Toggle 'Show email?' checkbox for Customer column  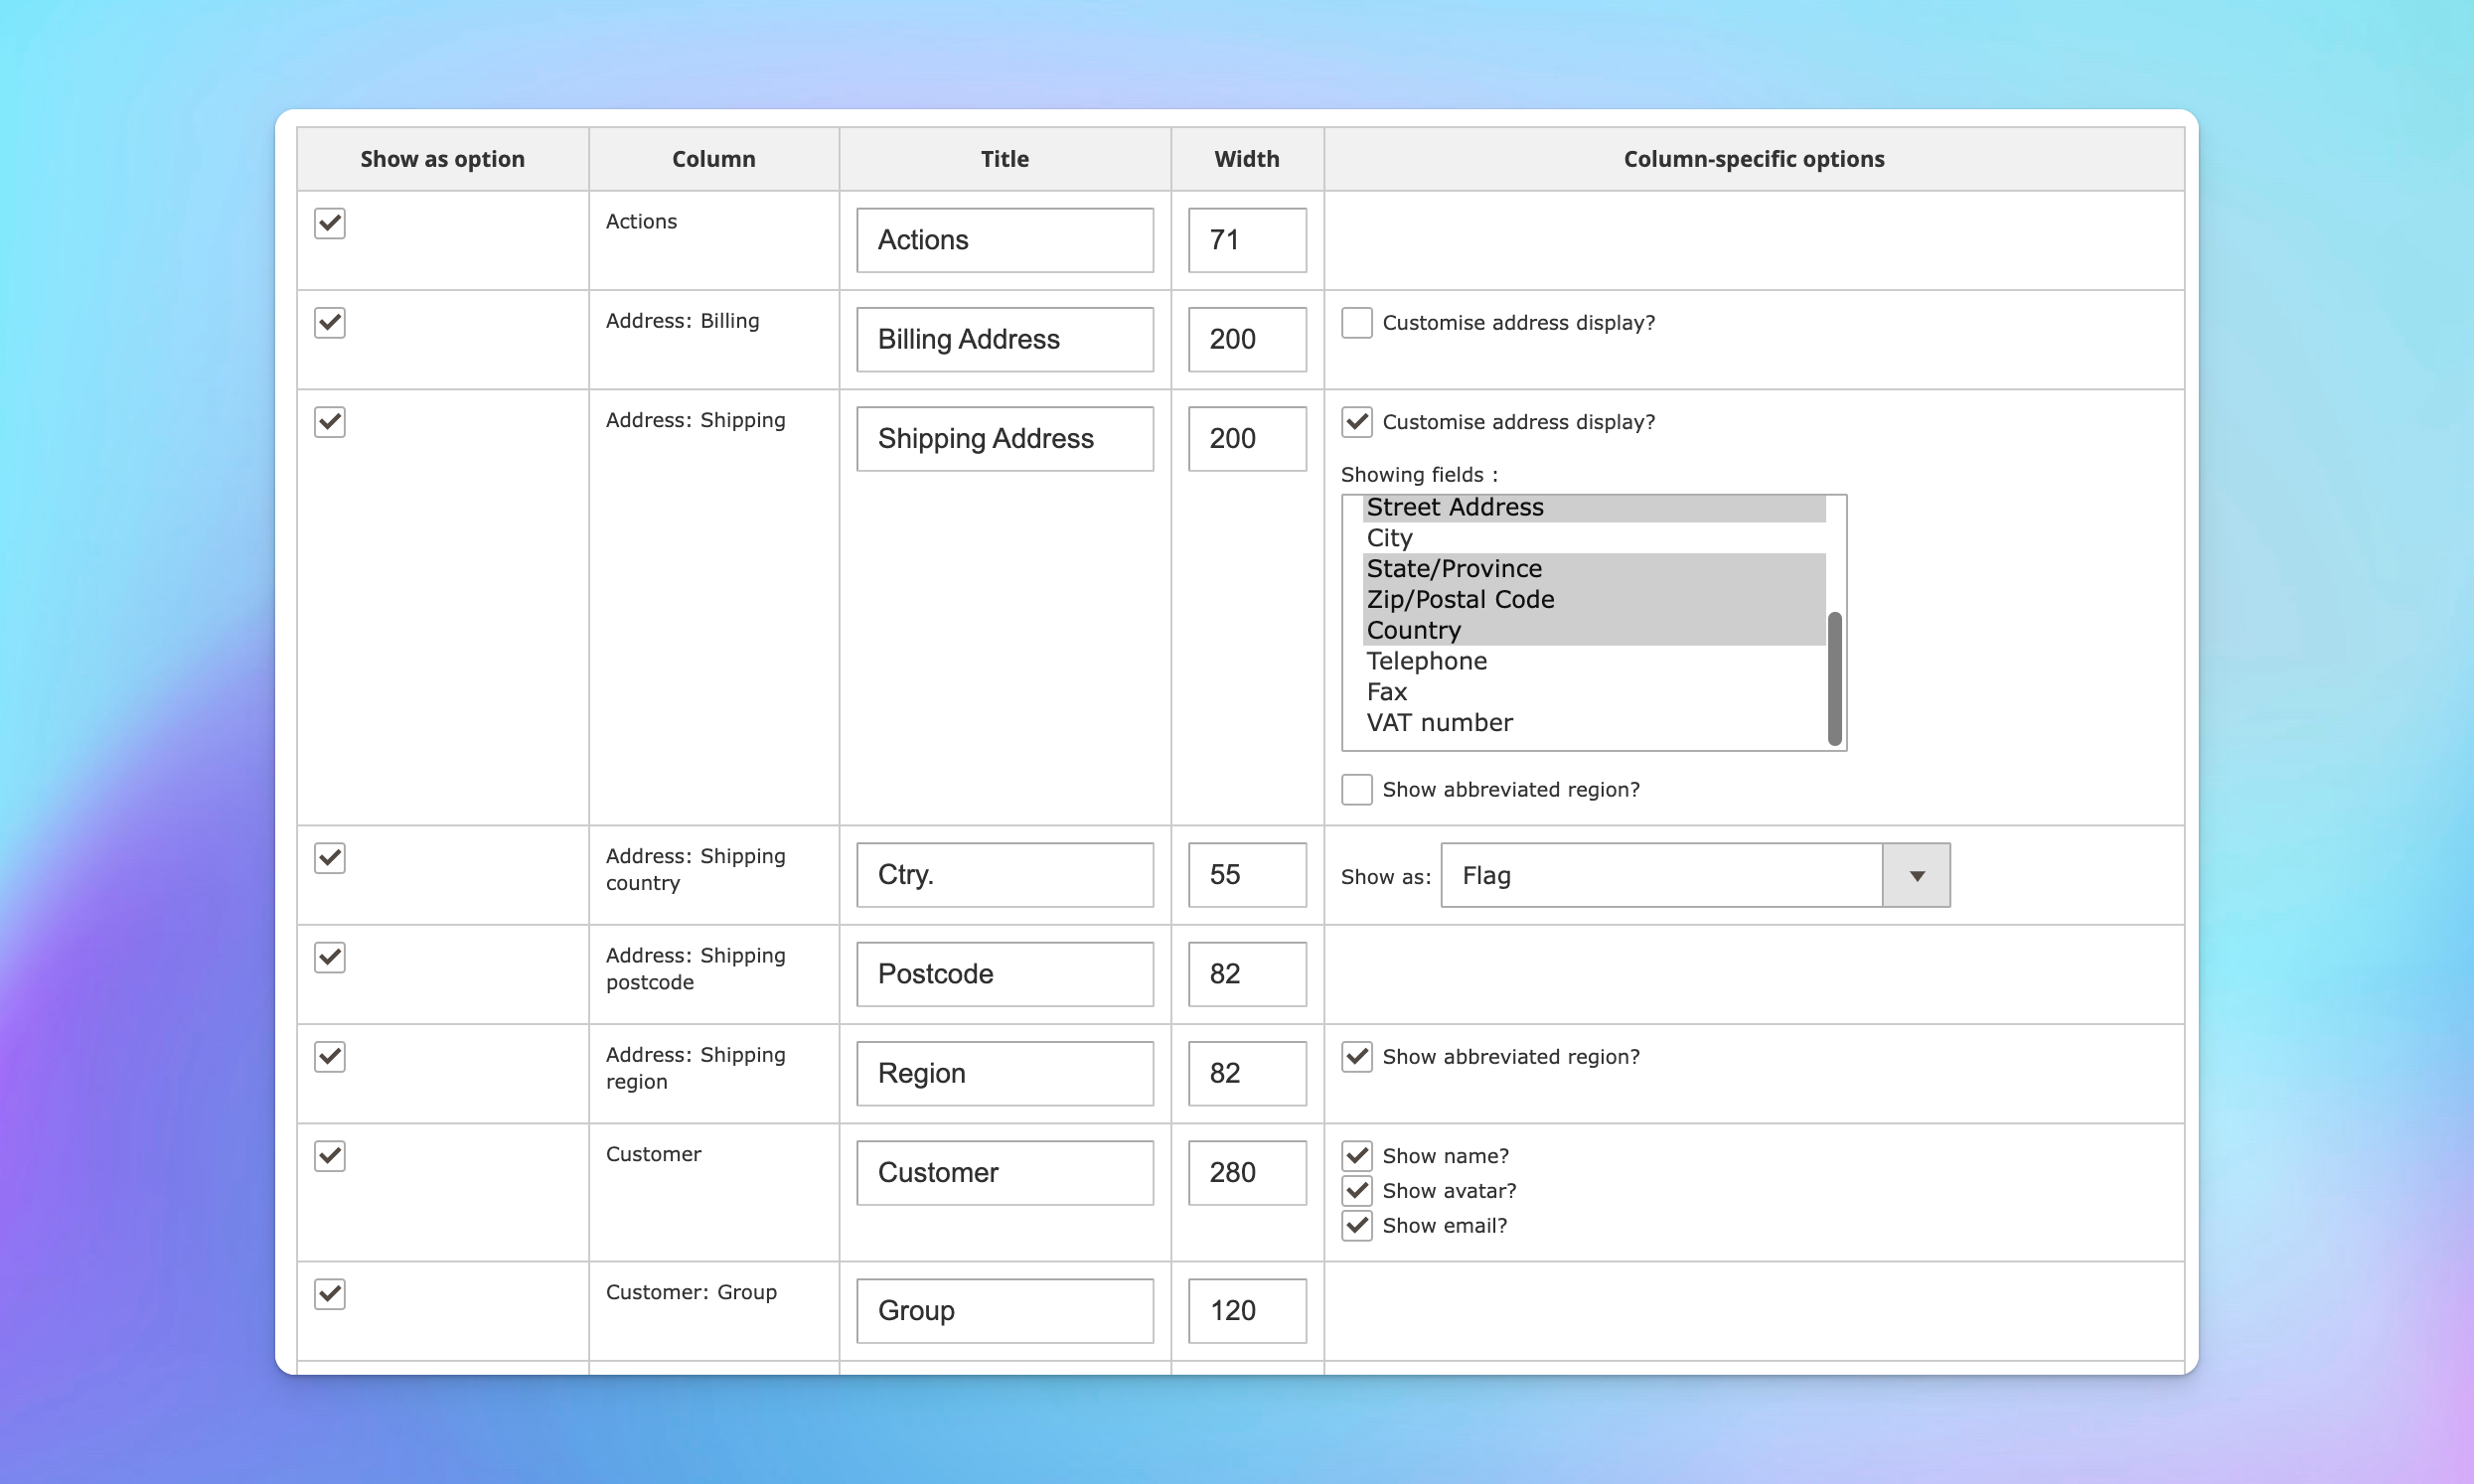[1355, 1225]
